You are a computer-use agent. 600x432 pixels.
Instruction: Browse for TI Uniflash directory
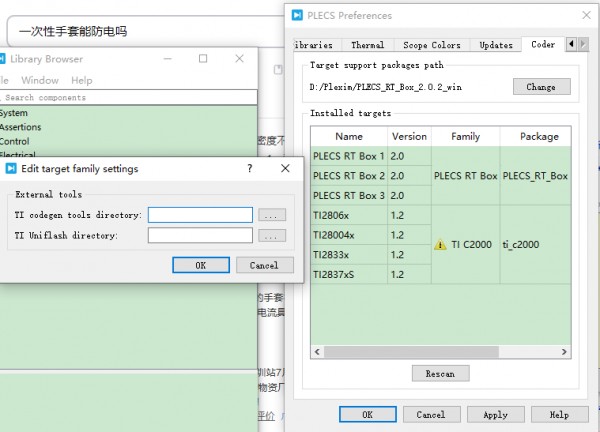point(272,235)
